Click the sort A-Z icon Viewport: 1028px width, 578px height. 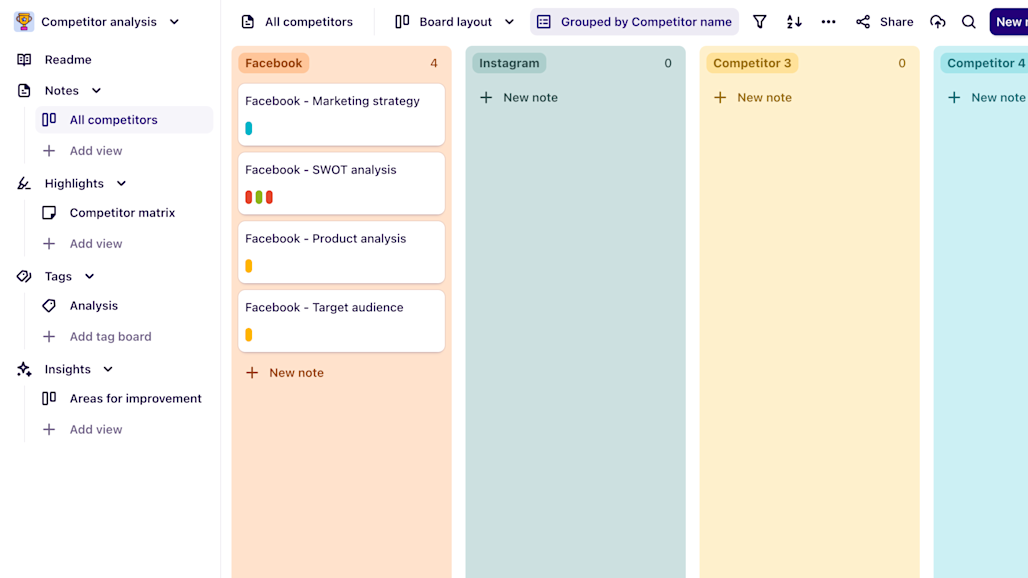click(794, 22)
